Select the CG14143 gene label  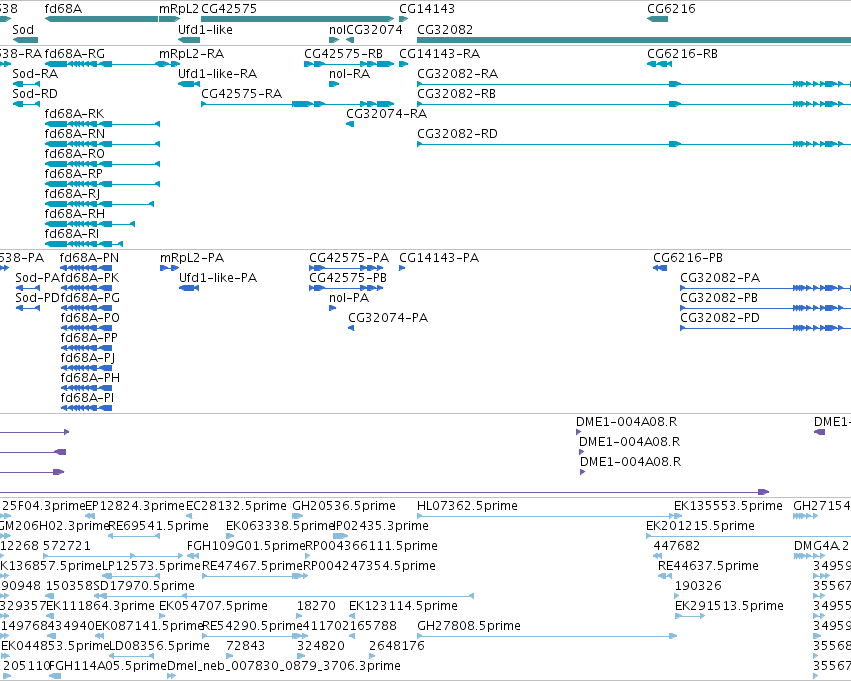[x=427, y=9]
